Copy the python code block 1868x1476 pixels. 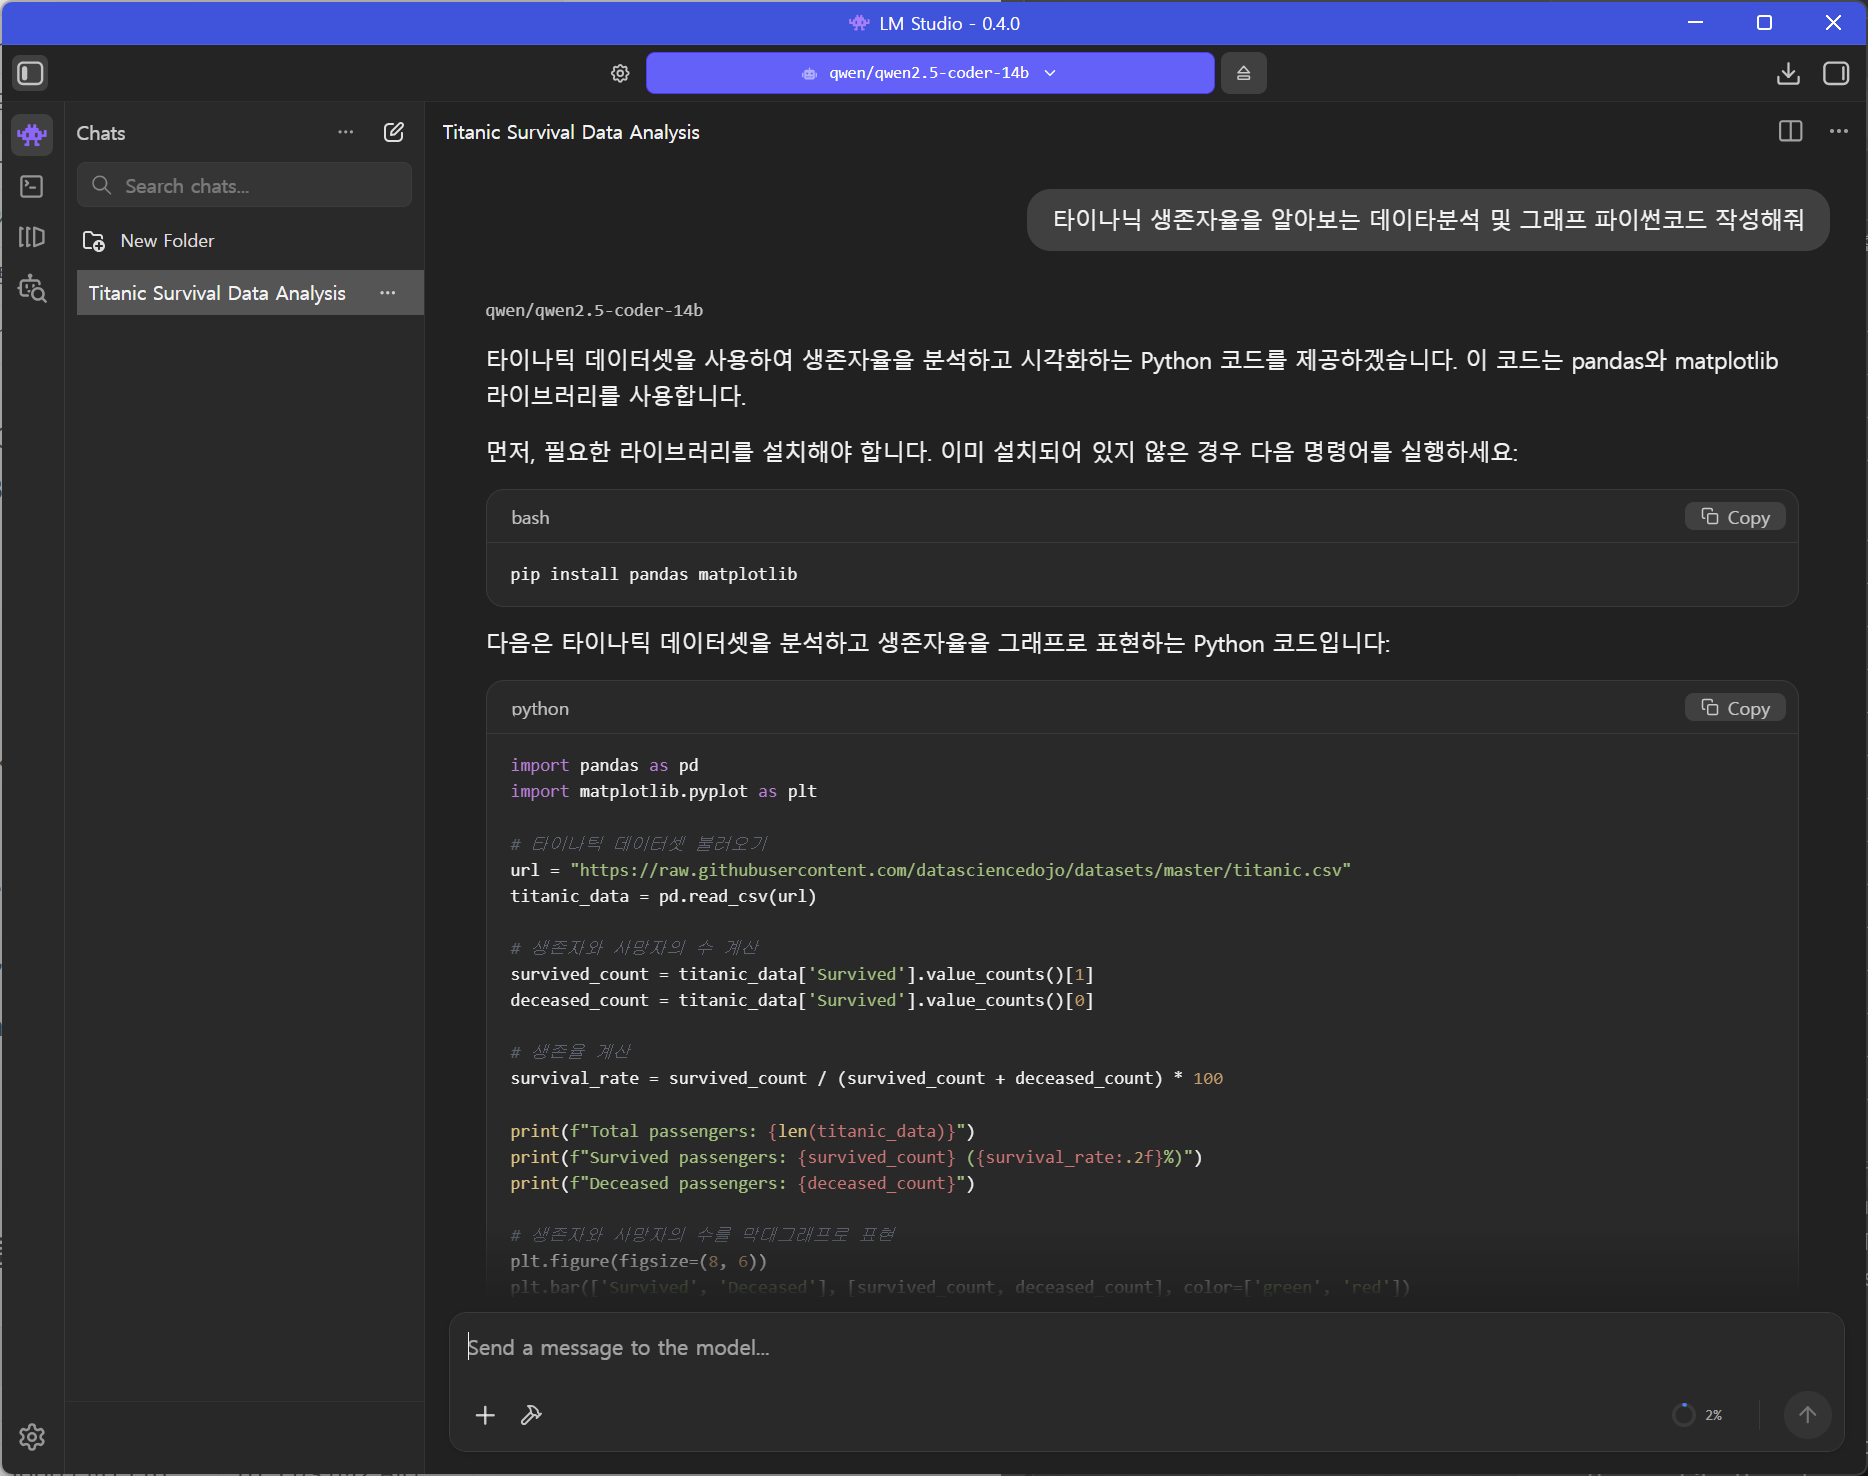[1735, 708]
